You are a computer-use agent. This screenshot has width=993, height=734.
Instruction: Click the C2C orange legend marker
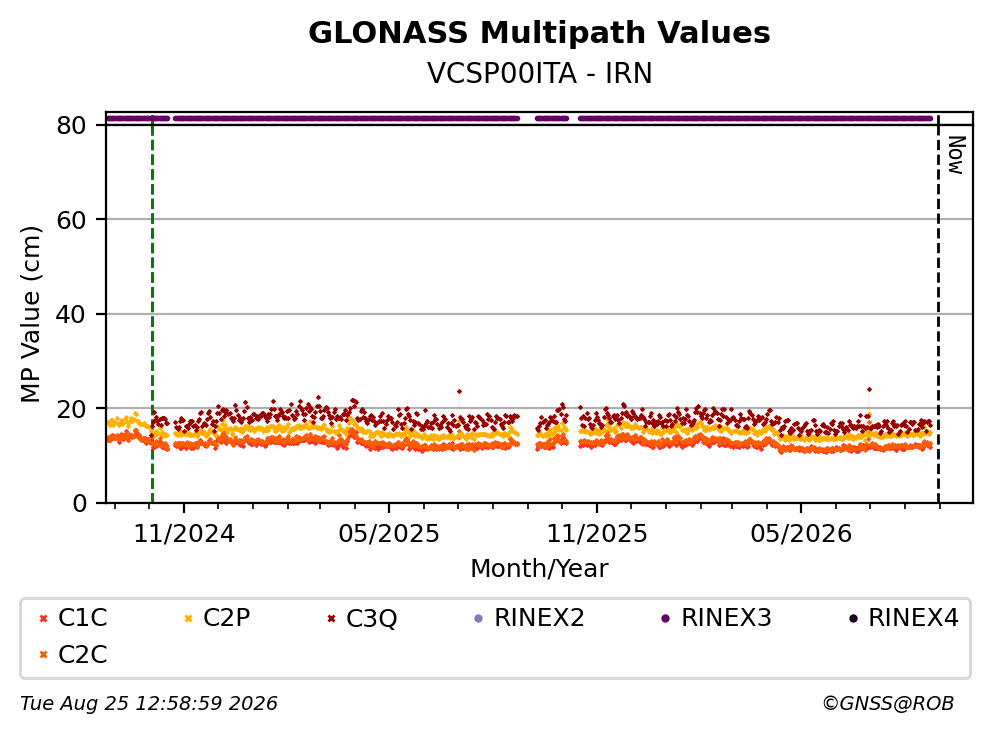click(x=43, y=655)
